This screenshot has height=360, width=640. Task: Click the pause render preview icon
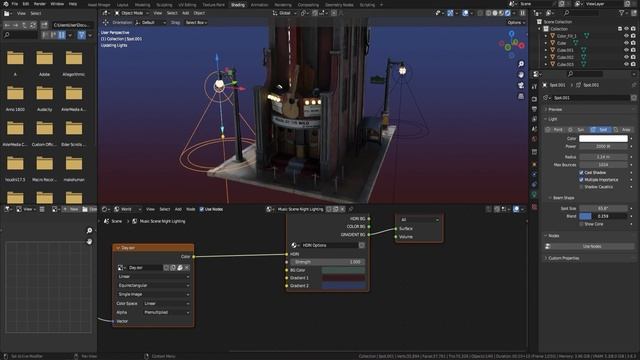click(x=522, y=13)
